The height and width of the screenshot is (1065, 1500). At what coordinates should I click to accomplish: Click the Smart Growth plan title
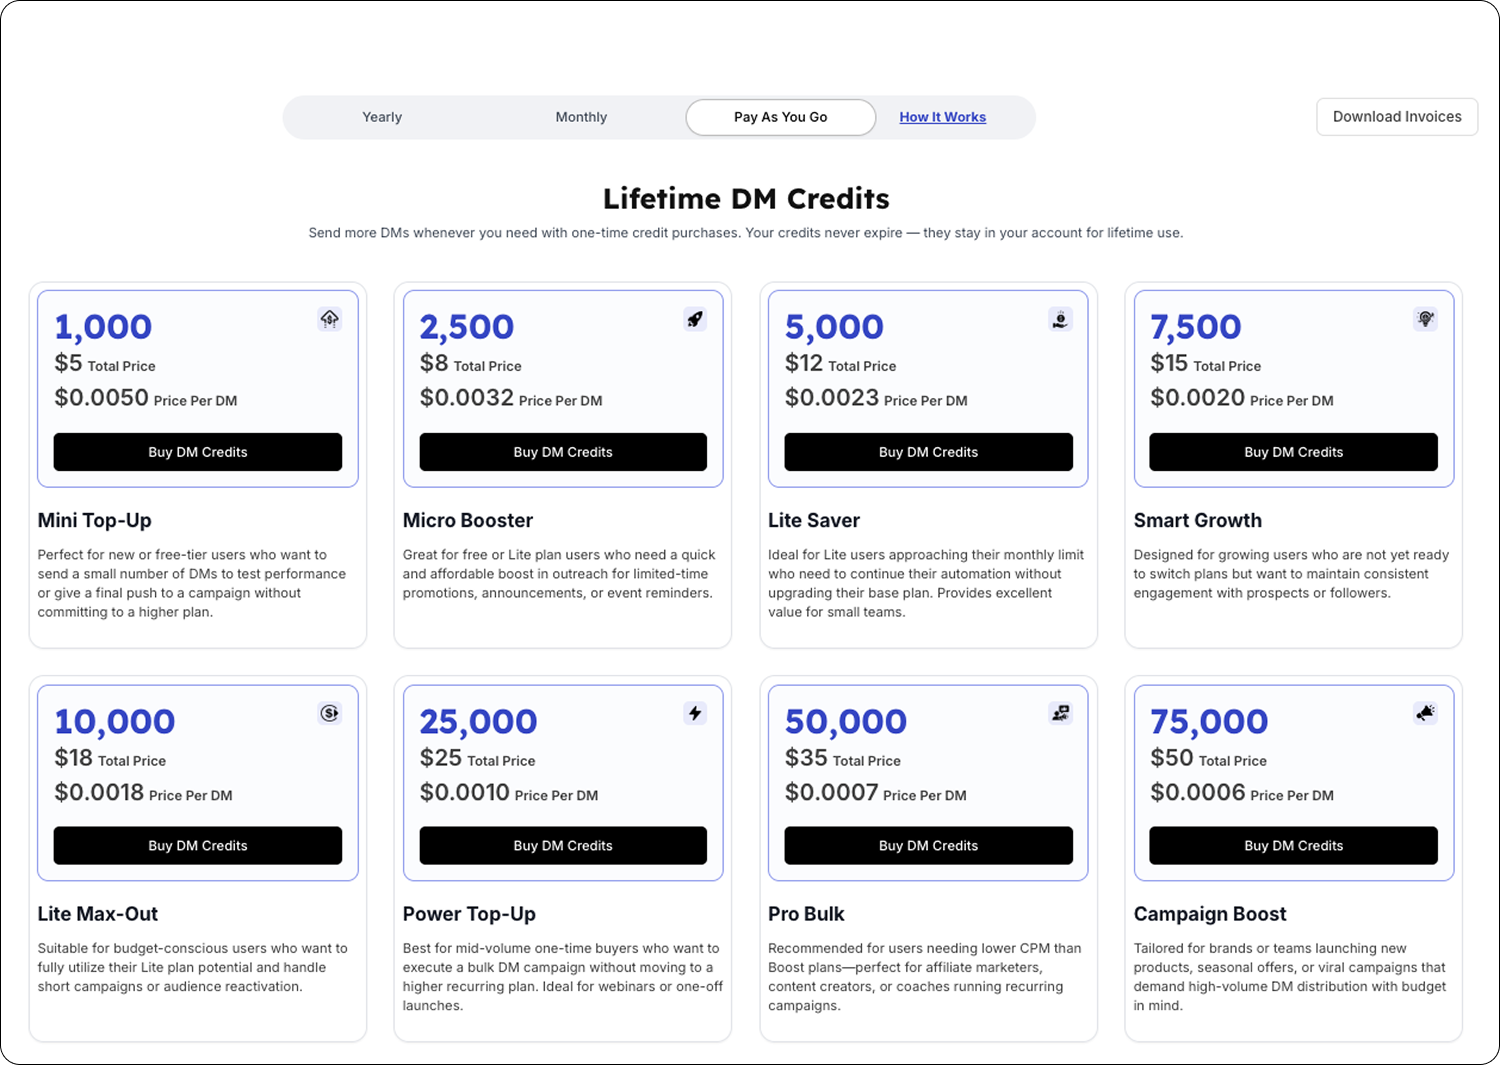coord(1198,520)
